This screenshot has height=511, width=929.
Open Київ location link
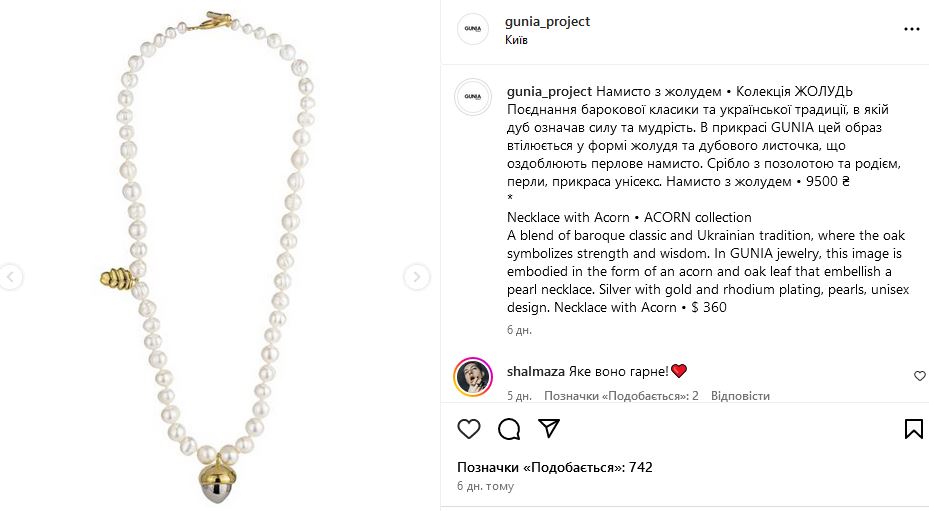coord(516,40)
